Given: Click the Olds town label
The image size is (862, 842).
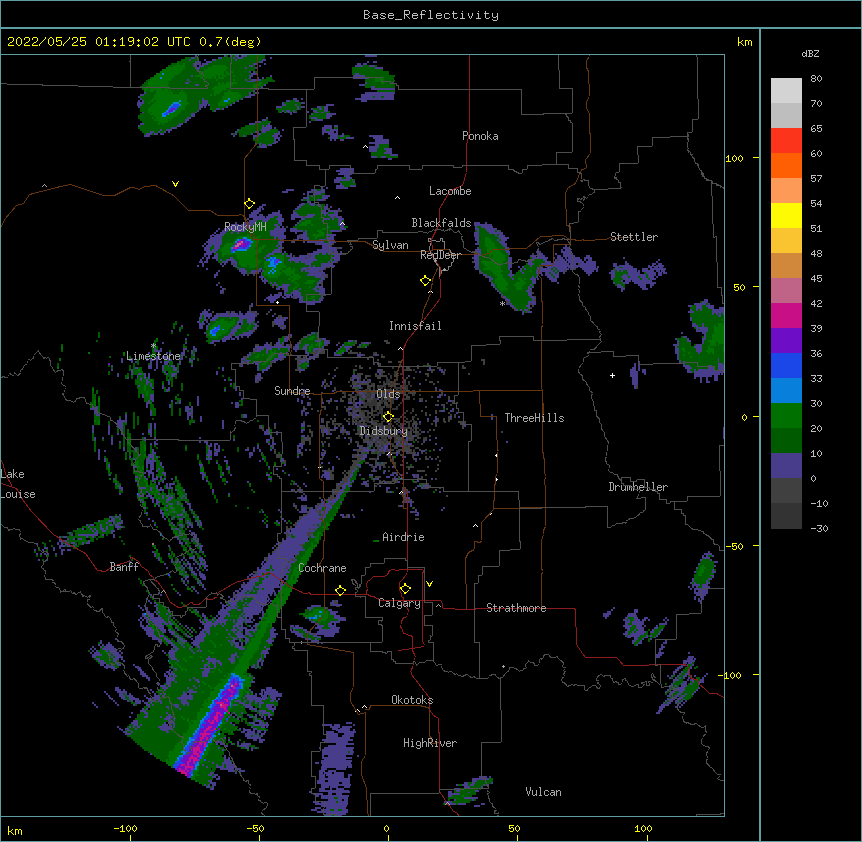Looking at the screenshot, I should click(x=388, y=394).
